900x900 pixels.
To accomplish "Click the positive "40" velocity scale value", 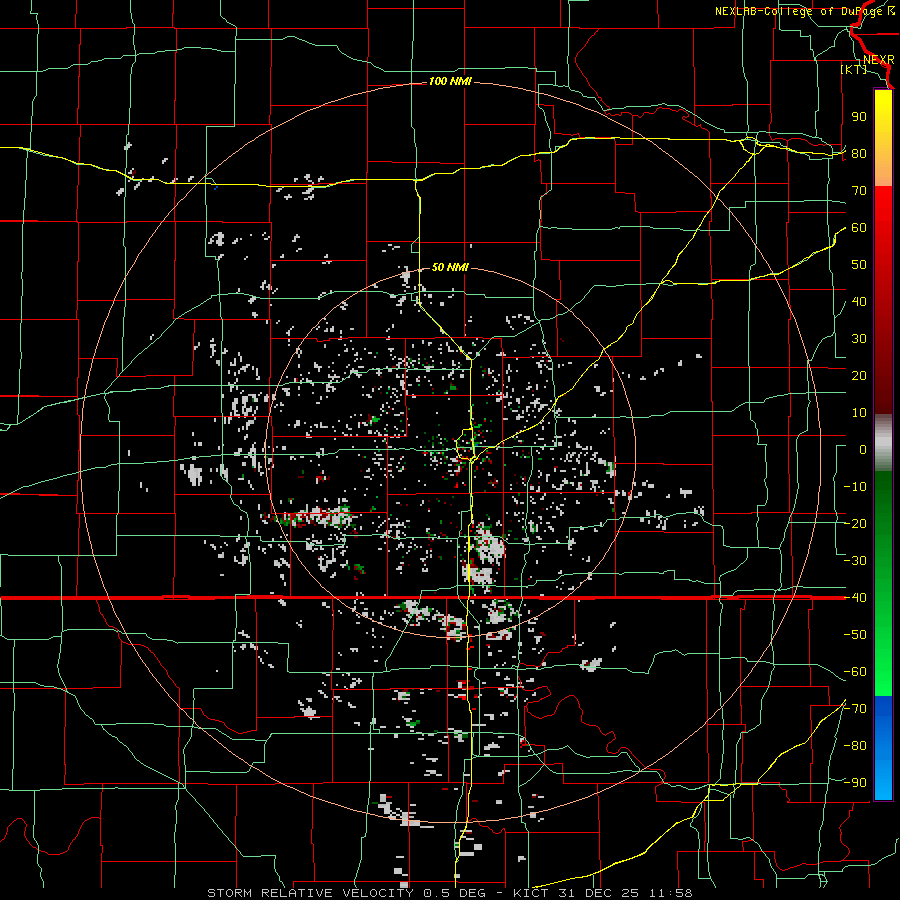I will pyautogui.click(x=859, y=302).
